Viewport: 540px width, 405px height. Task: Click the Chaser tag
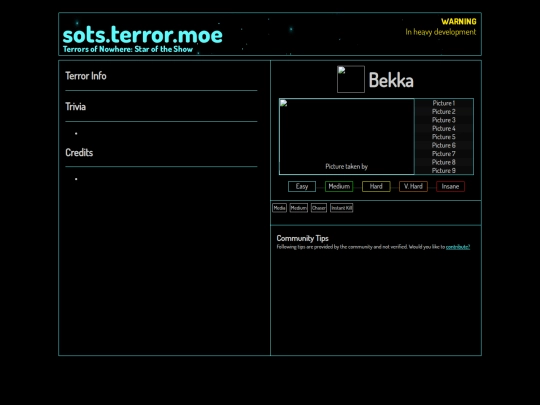pyautogui.click(x=319, y=208)
